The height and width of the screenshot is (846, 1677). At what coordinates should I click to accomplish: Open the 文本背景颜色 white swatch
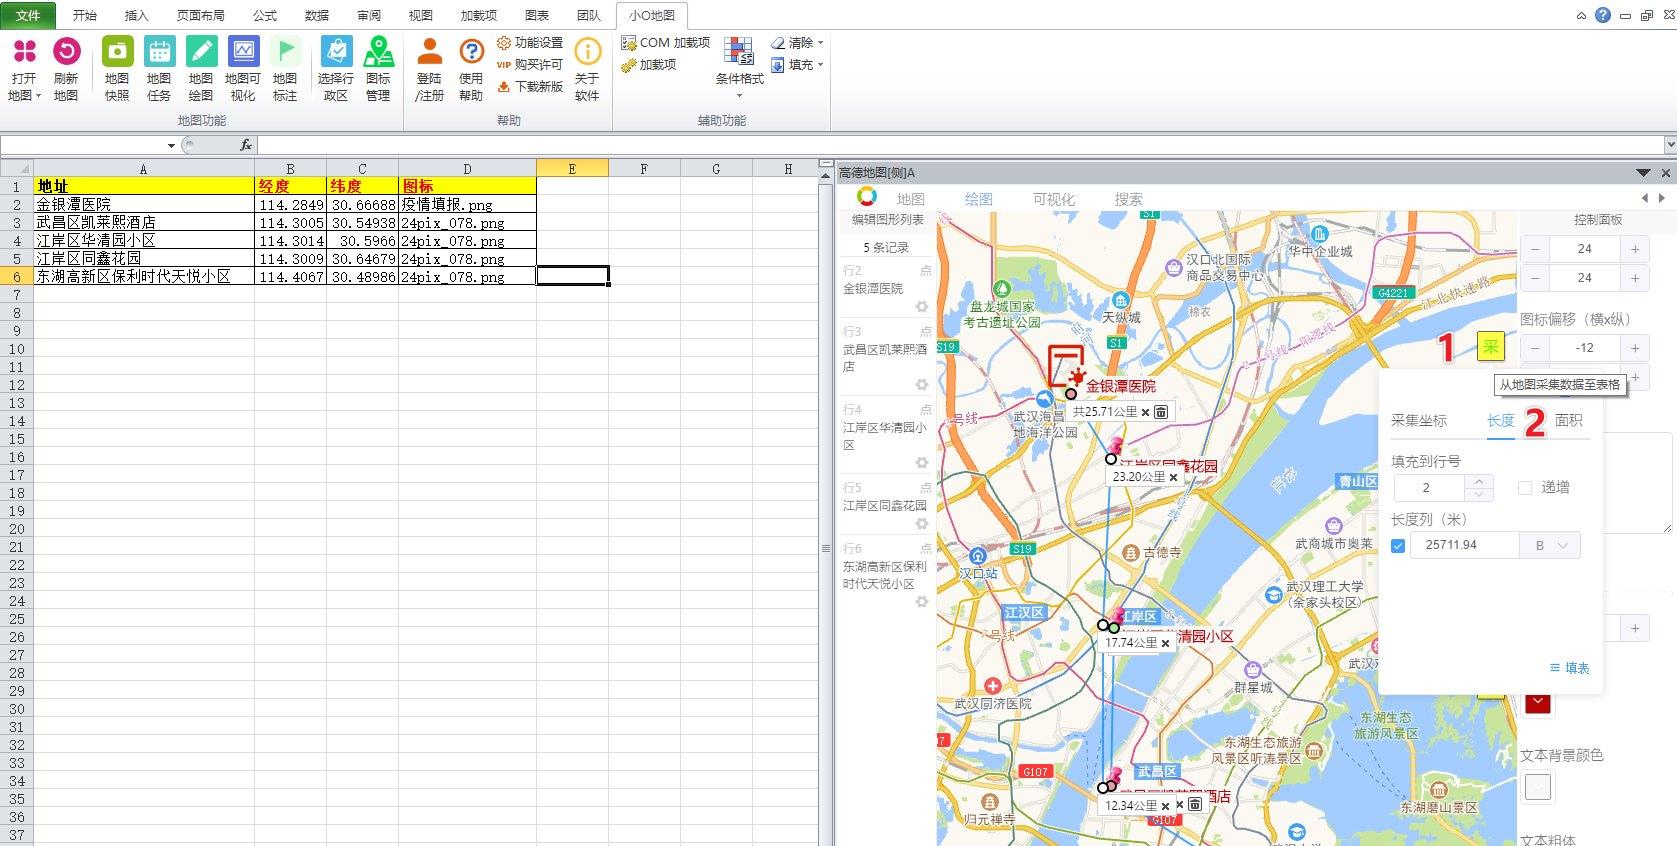pos(1538,787)
